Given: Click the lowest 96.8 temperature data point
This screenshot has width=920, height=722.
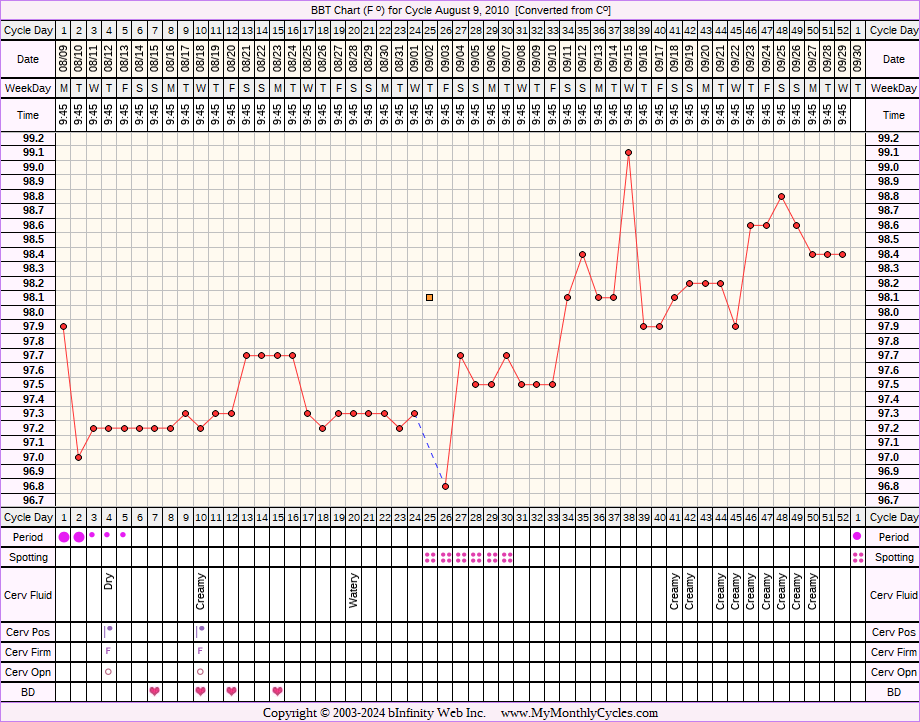Looking at the screenshot, I should click(x=445, y=486).
